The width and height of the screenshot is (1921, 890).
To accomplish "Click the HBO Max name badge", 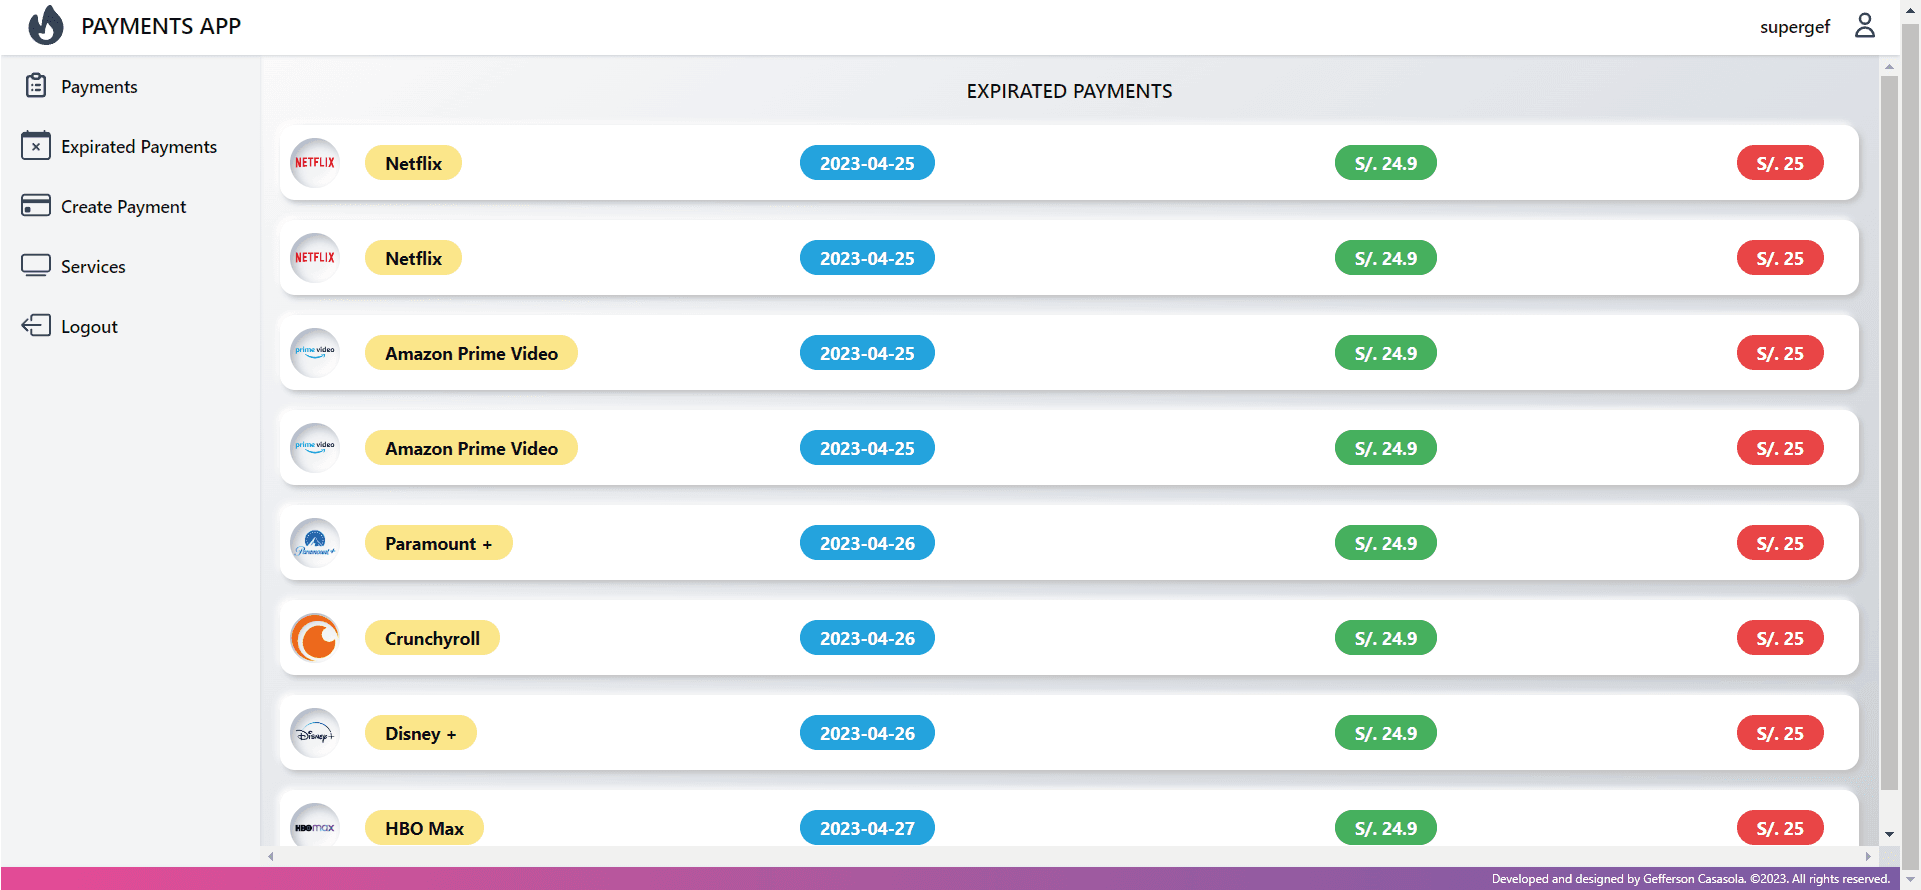I will click(x=424, y=828).
